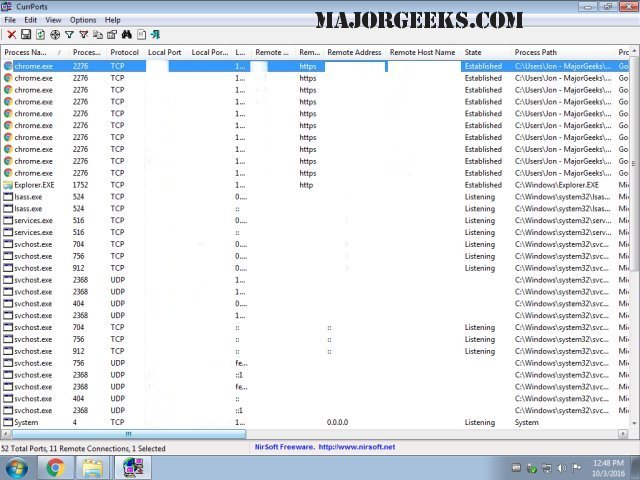Image resolution: width=640 pixels, height=480 pixels.
Task: Click the report page toolbar icon
Action: tap(141, 35)
